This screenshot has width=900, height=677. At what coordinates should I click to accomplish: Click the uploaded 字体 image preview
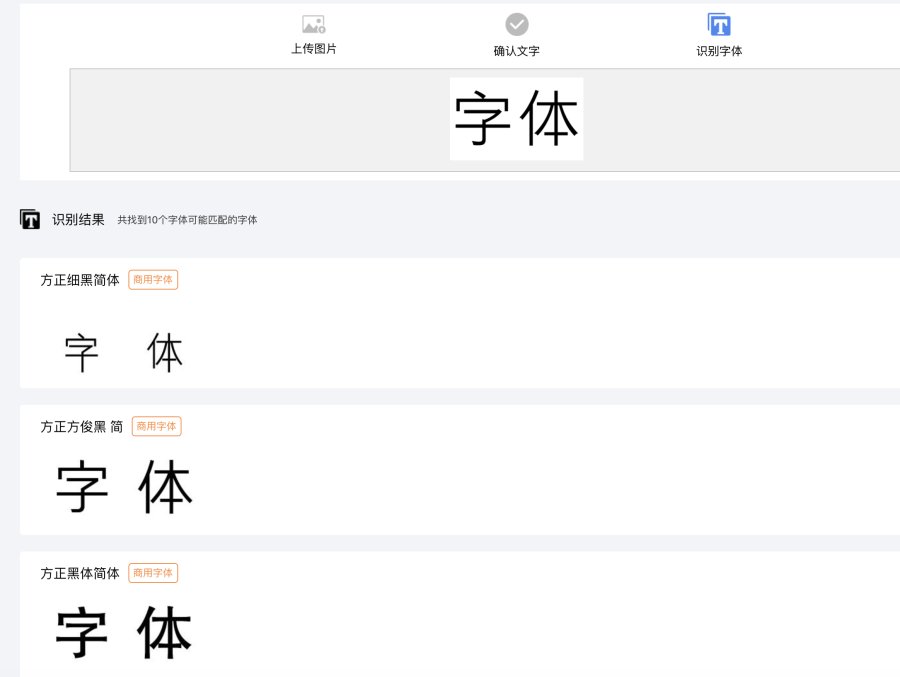pyautogui.click(x=516, y=119)
